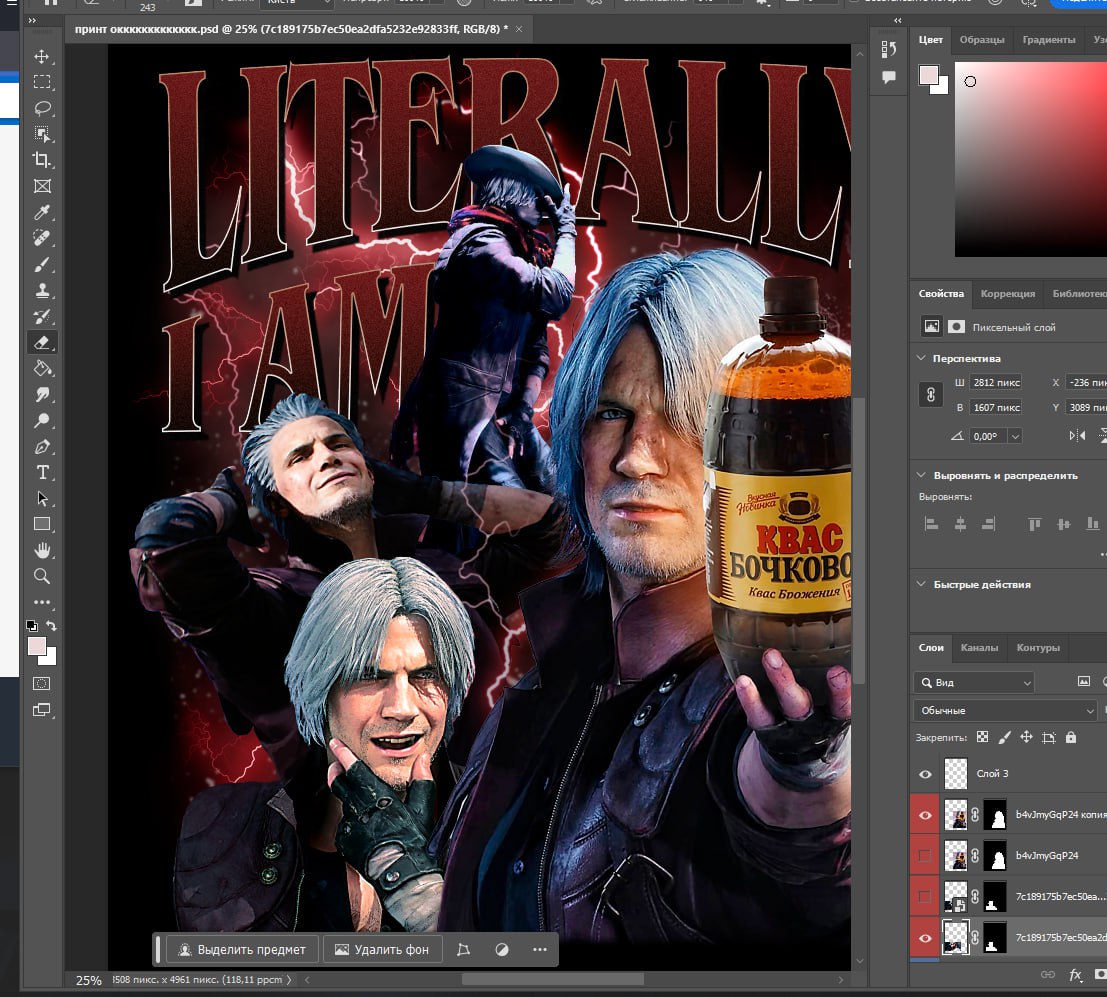Expand the collapsed toolbar double arrows

click(x=32, y=20)
